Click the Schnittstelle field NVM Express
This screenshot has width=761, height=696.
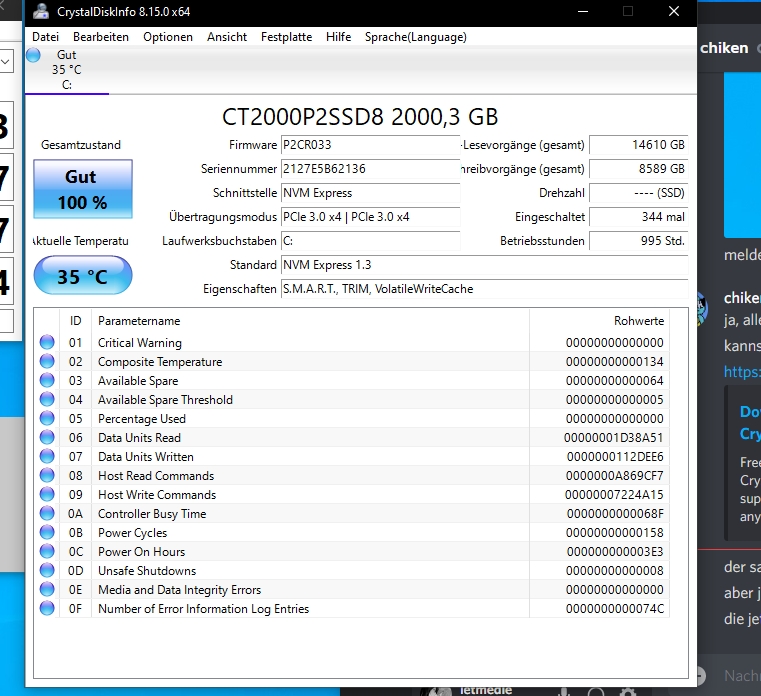tap(370, 193)
